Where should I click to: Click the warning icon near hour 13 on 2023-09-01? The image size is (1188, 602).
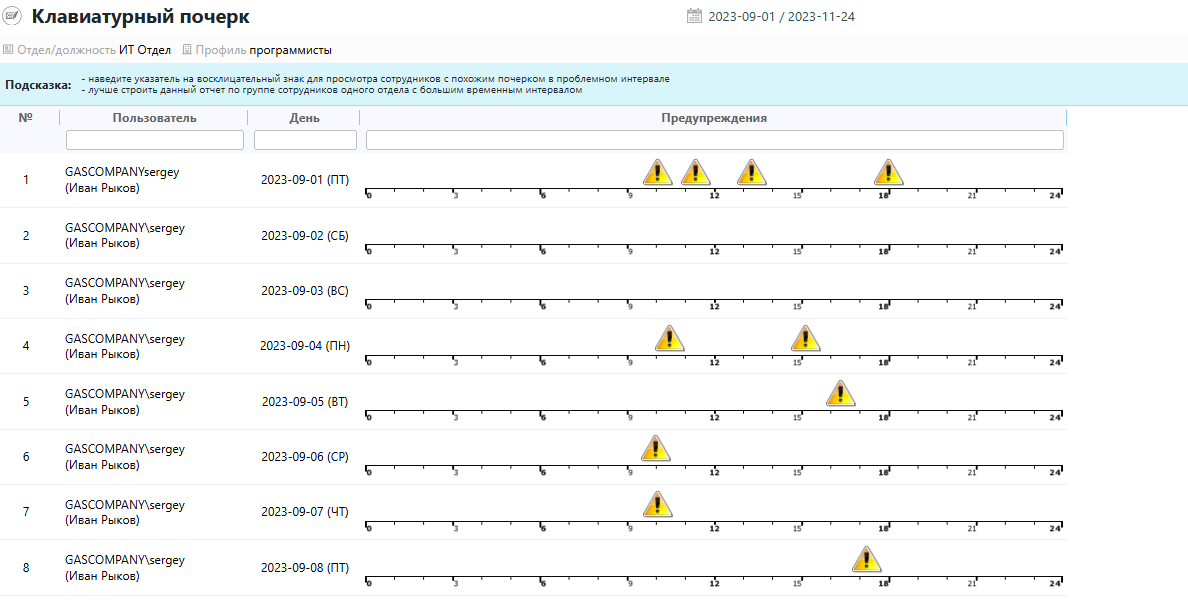click(x=752, y=172)
